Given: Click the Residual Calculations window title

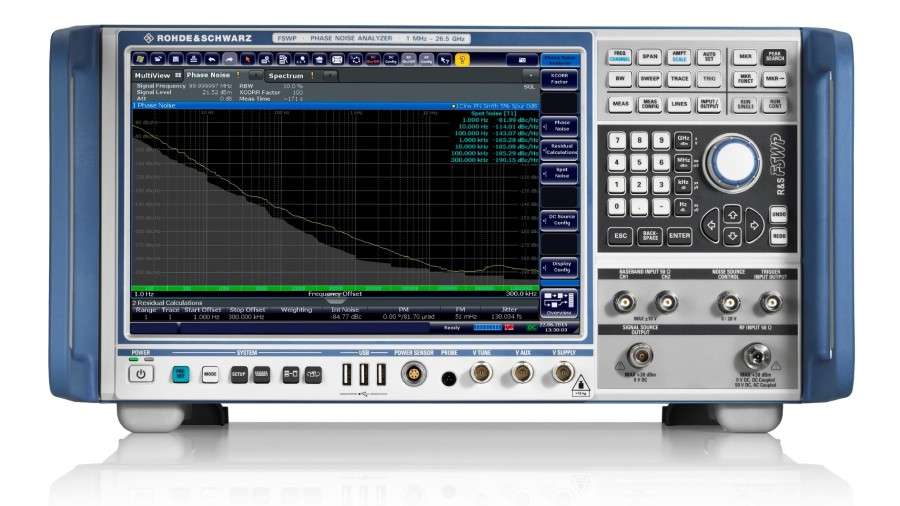Looking at the screenshot, I should (x=168, y=302).
